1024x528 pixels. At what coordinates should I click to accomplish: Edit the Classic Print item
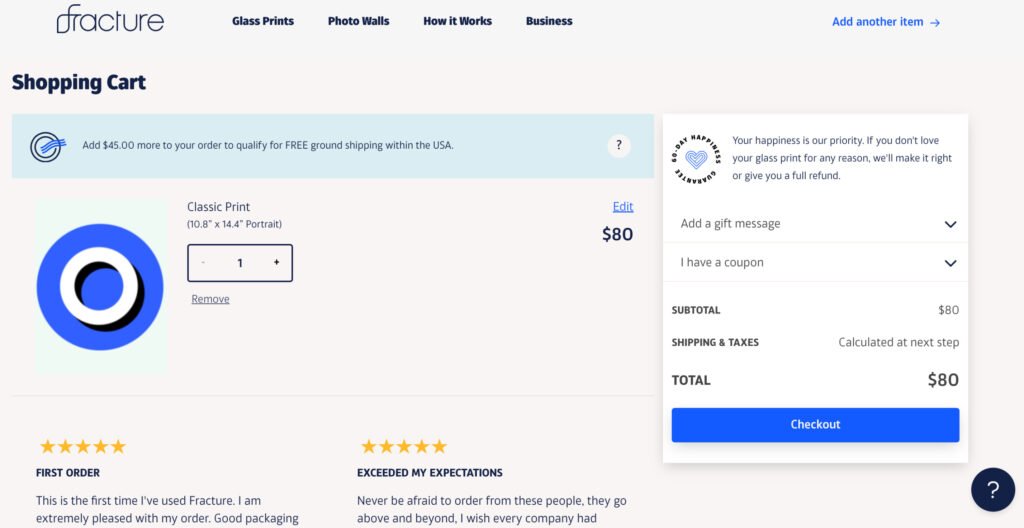(x=623, y=207)
